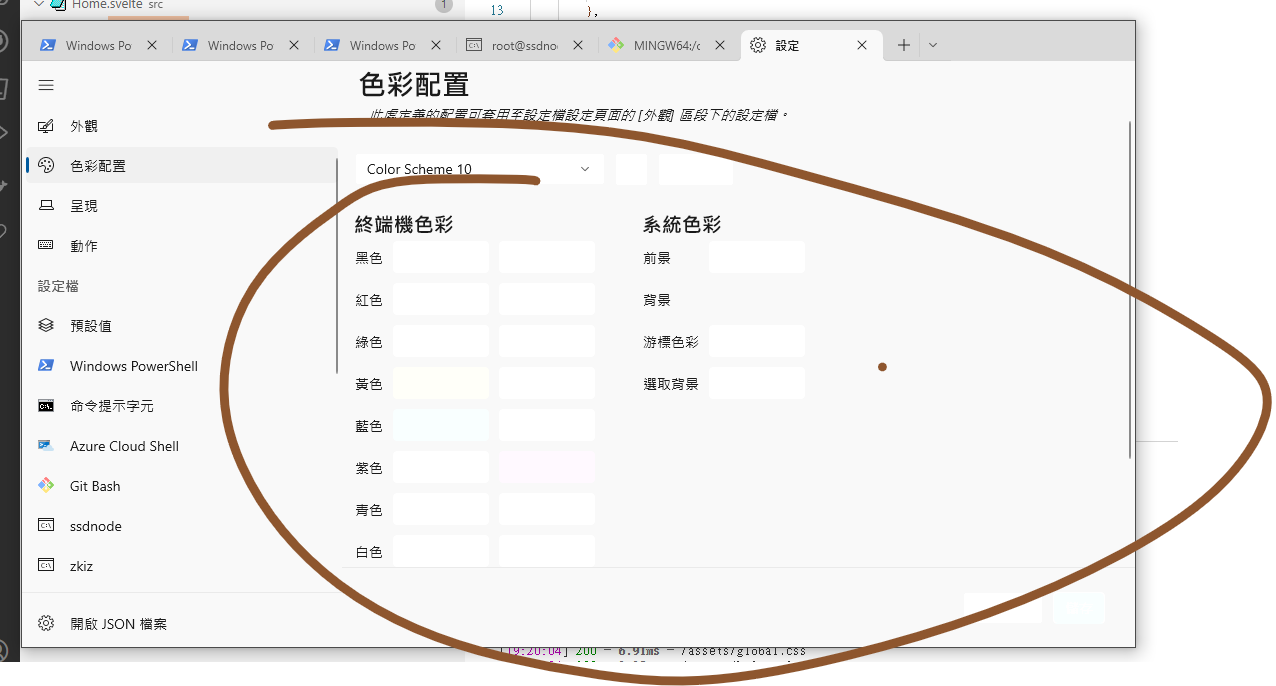Select 色彩配置 in the sidebar
1276x686 pixels.
coord(182,166)
